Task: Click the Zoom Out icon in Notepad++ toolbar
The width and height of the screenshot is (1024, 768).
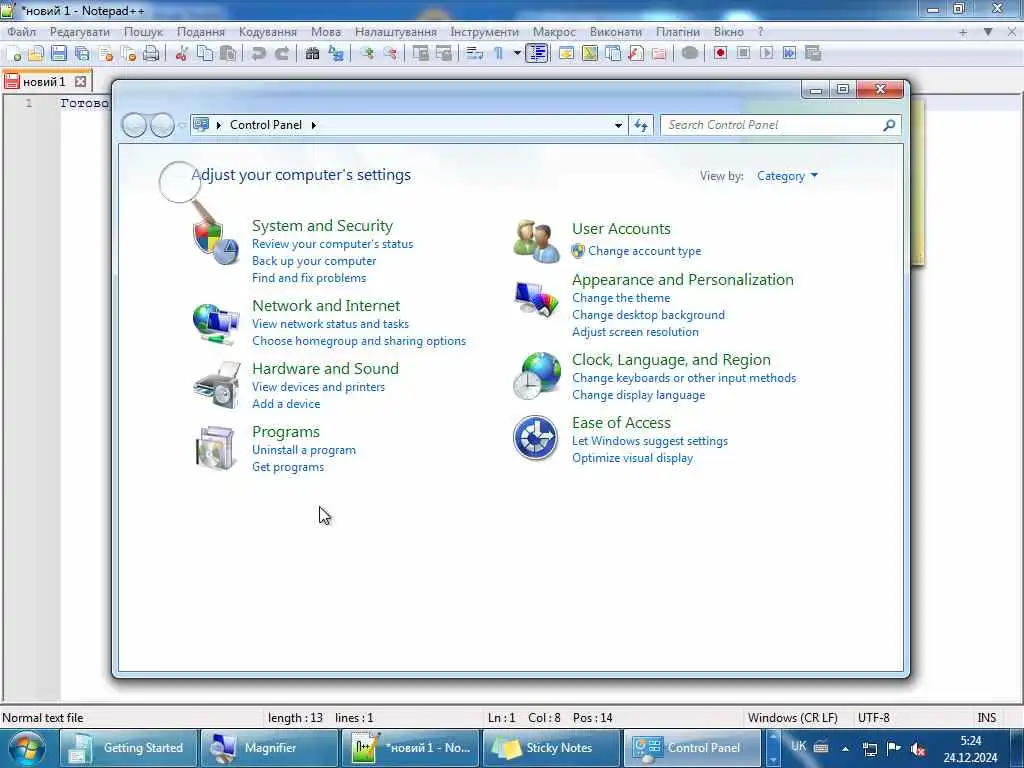Action: [x=390, y=54]
